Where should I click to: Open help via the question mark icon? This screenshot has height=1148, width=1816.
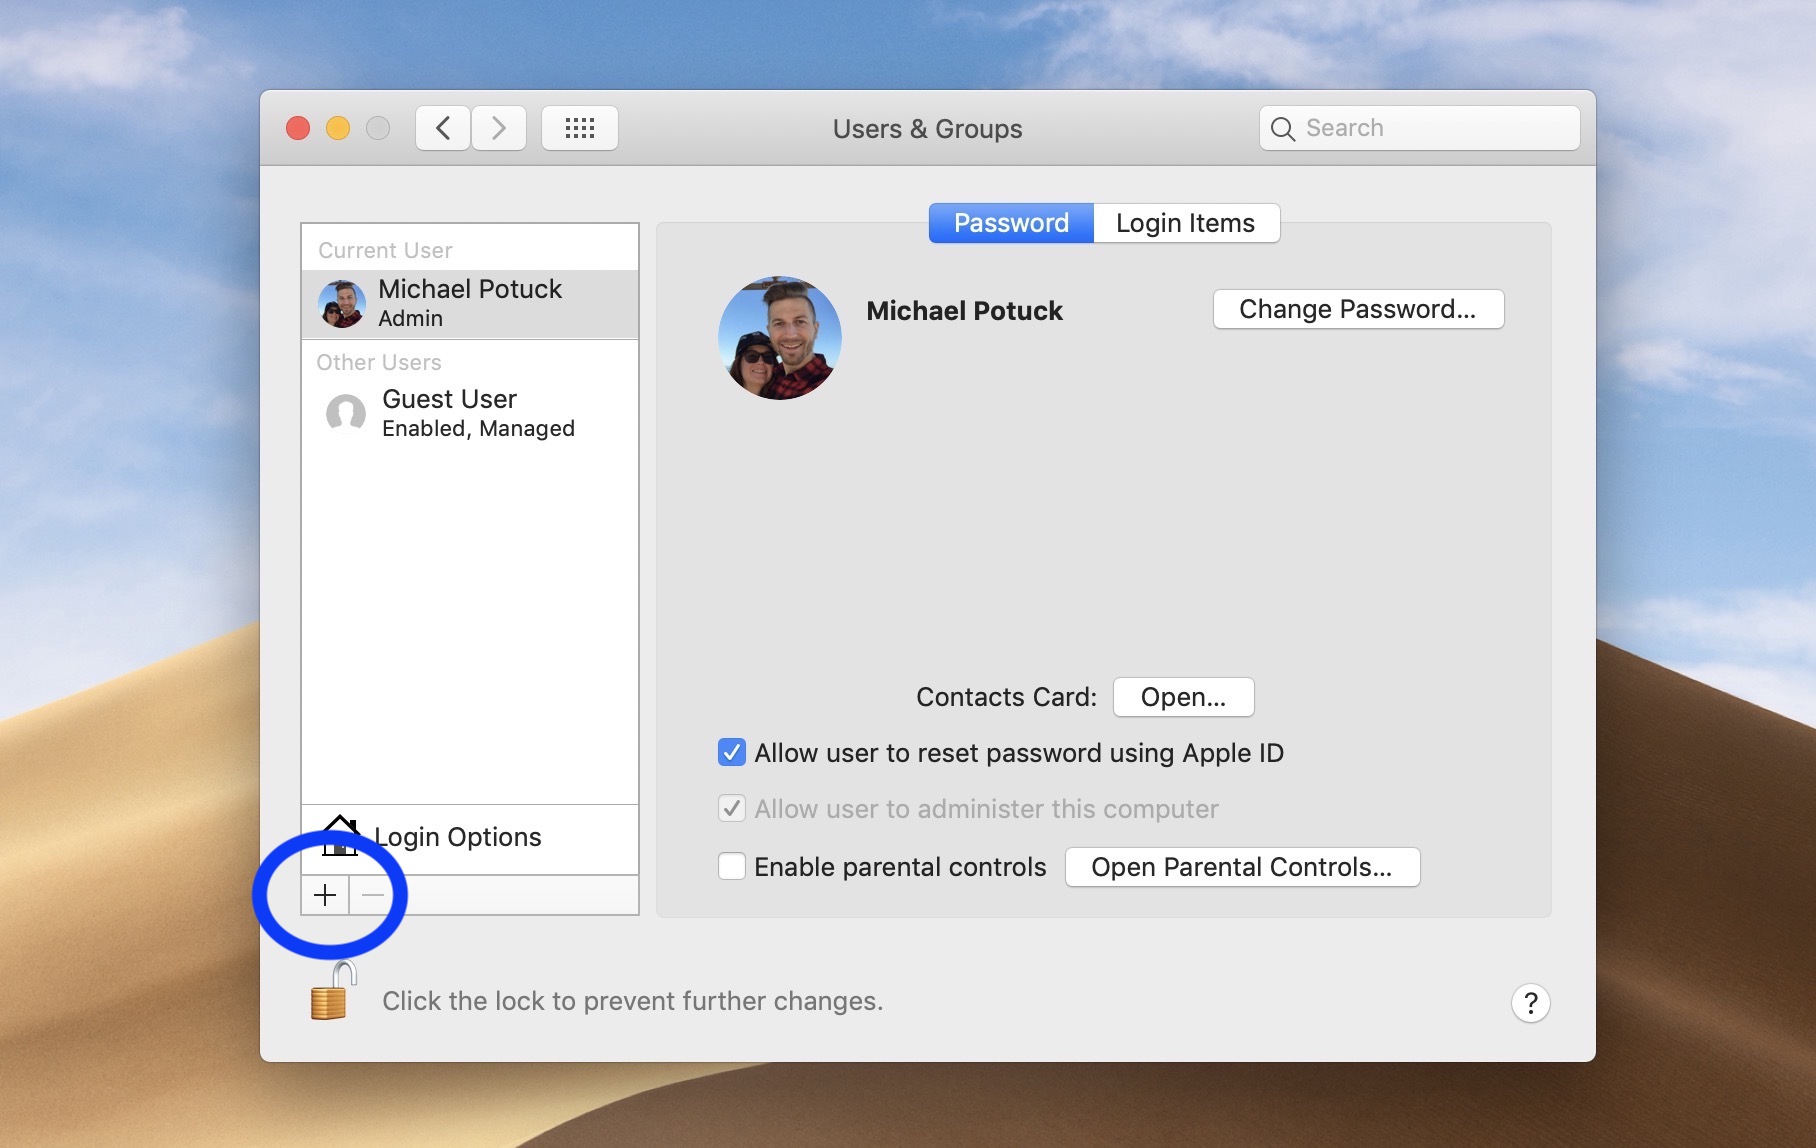pyautogui.click(x=1530, y=1002)
